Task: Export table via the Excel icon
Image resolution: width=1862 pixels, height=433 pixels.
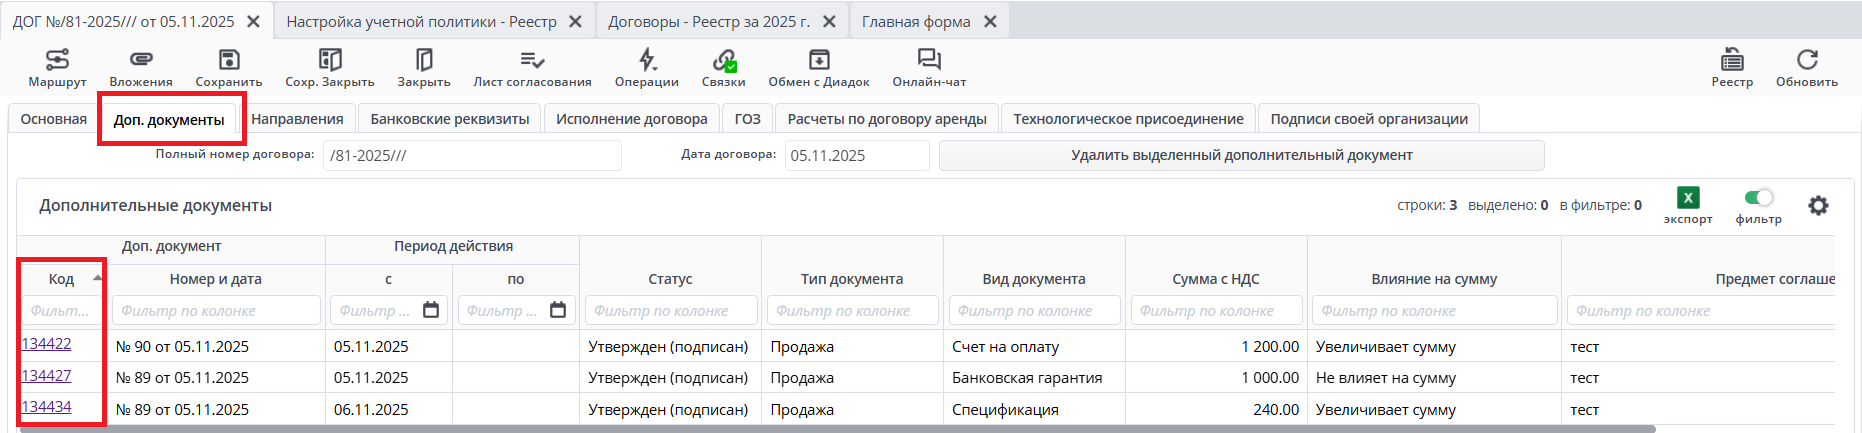Action: pyautogui.click(x=1688, y=198)
